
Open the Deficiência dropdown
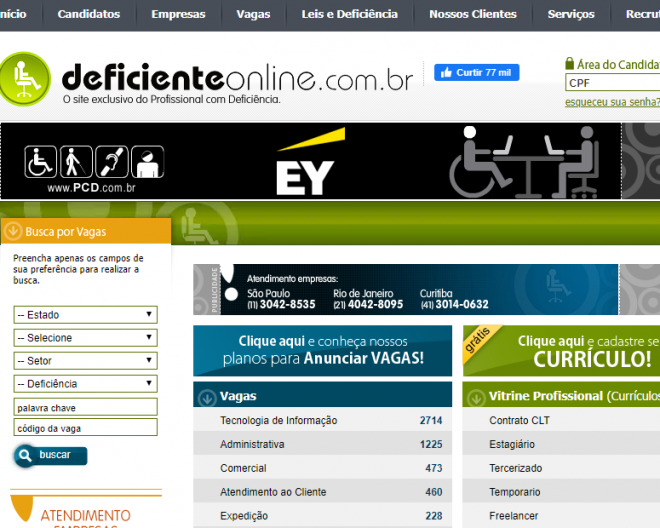click(x=85, y=384)
